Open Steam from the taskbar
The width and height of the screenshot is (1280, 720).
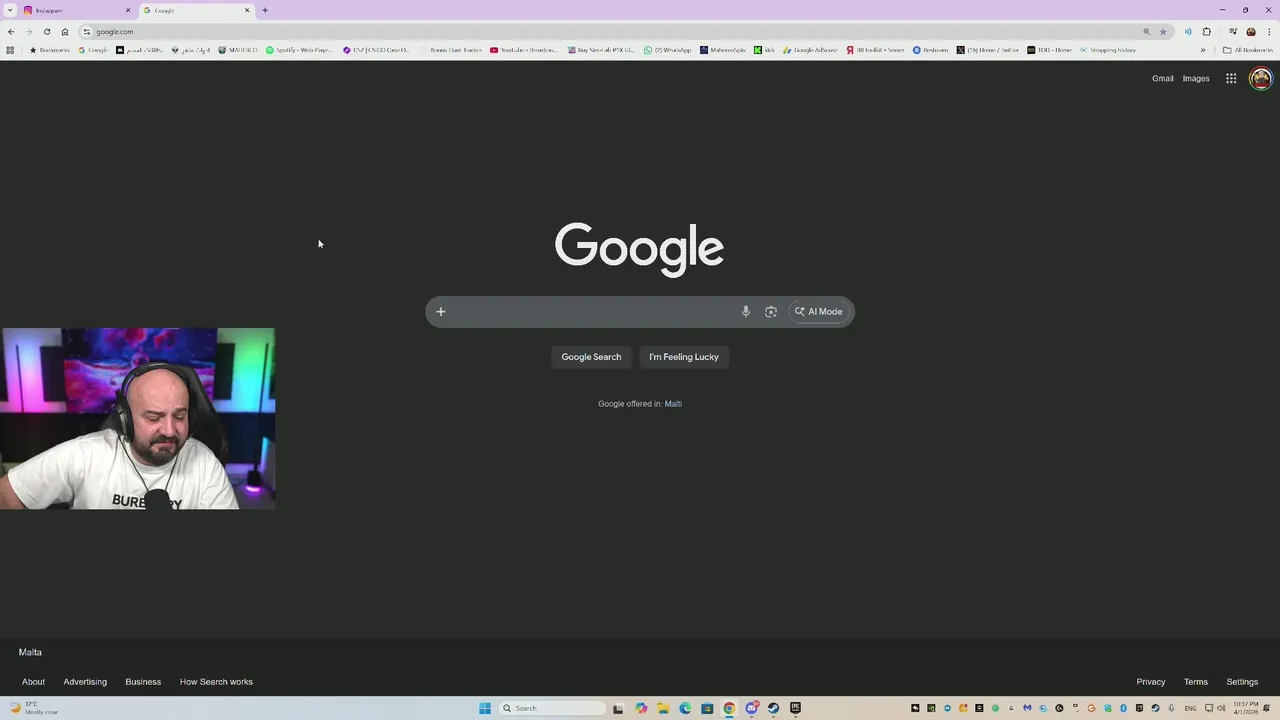773,708
